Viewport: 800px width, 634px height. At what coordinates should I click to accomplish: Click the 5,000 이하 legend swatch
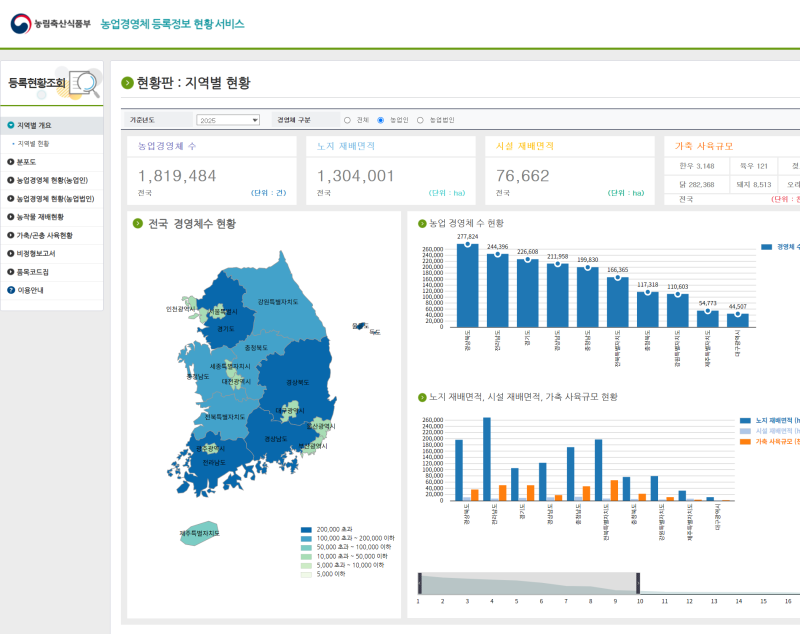(306, 574)
